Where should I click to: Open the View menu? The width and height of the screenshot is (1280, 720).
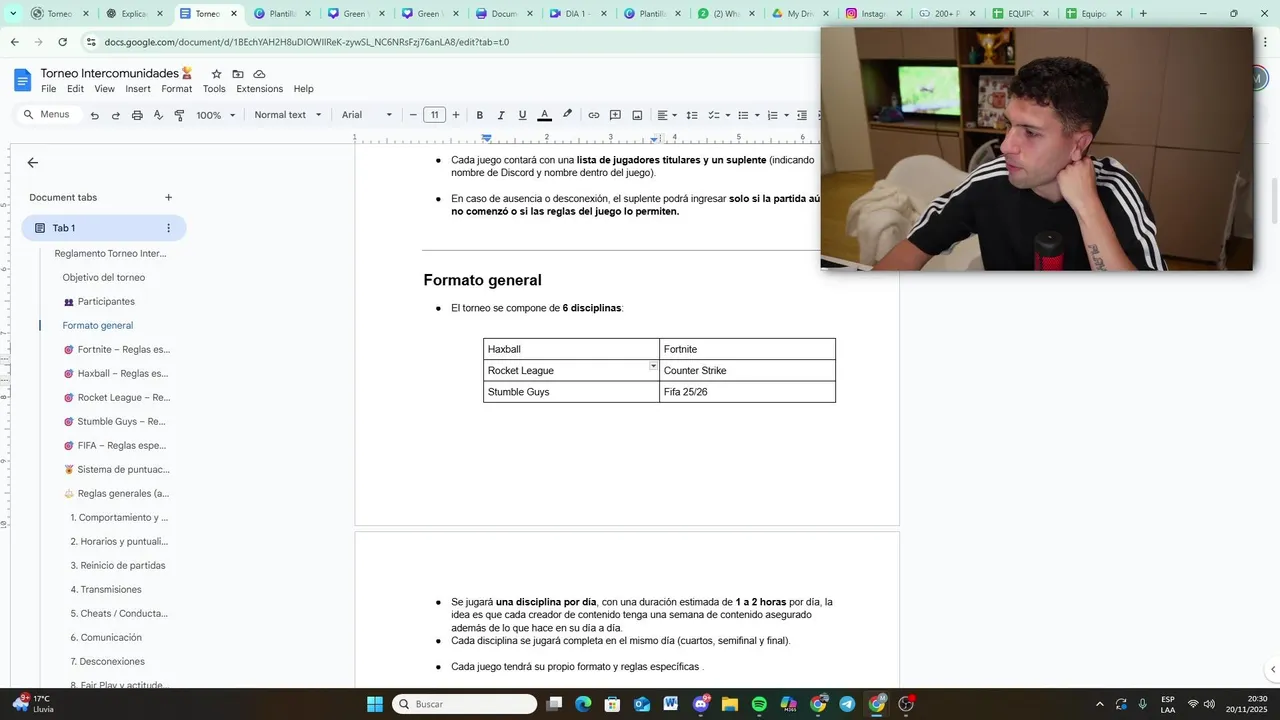point(104,89)
